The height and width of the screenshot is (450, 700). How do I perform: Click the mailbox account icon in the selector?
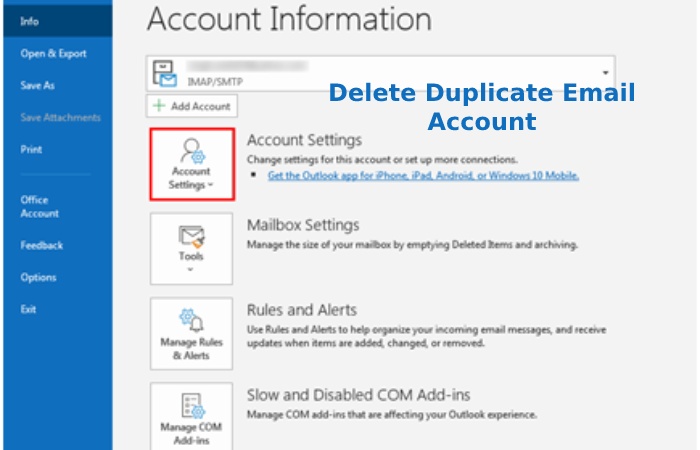[x=164, y=74]
